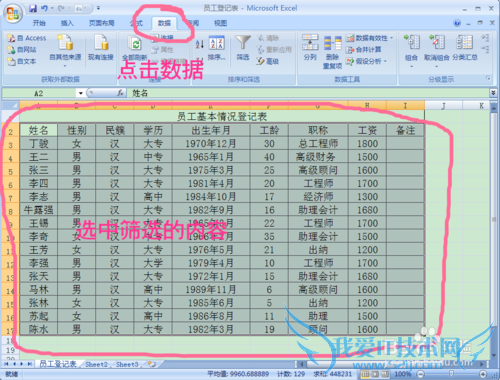
Task: Open the Insert (插入) ribbon tab
Action: [67, 23]
